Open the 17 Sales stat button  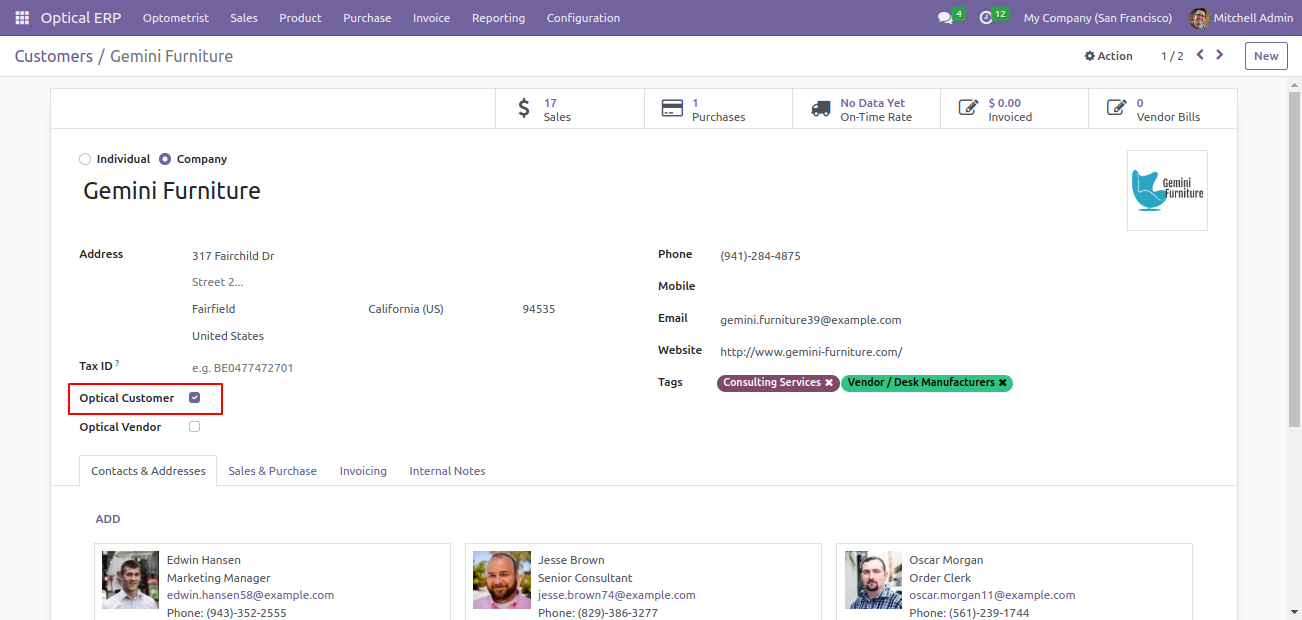(570, 109)
